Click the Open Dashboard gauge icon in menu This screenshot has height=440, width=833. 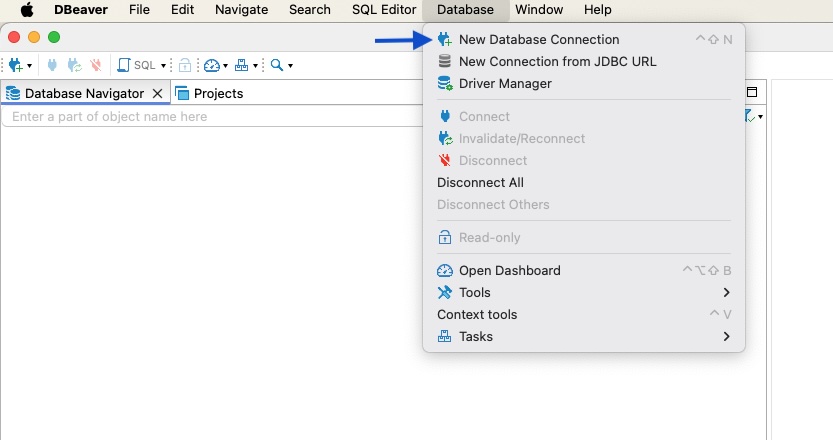click(445, 270)
